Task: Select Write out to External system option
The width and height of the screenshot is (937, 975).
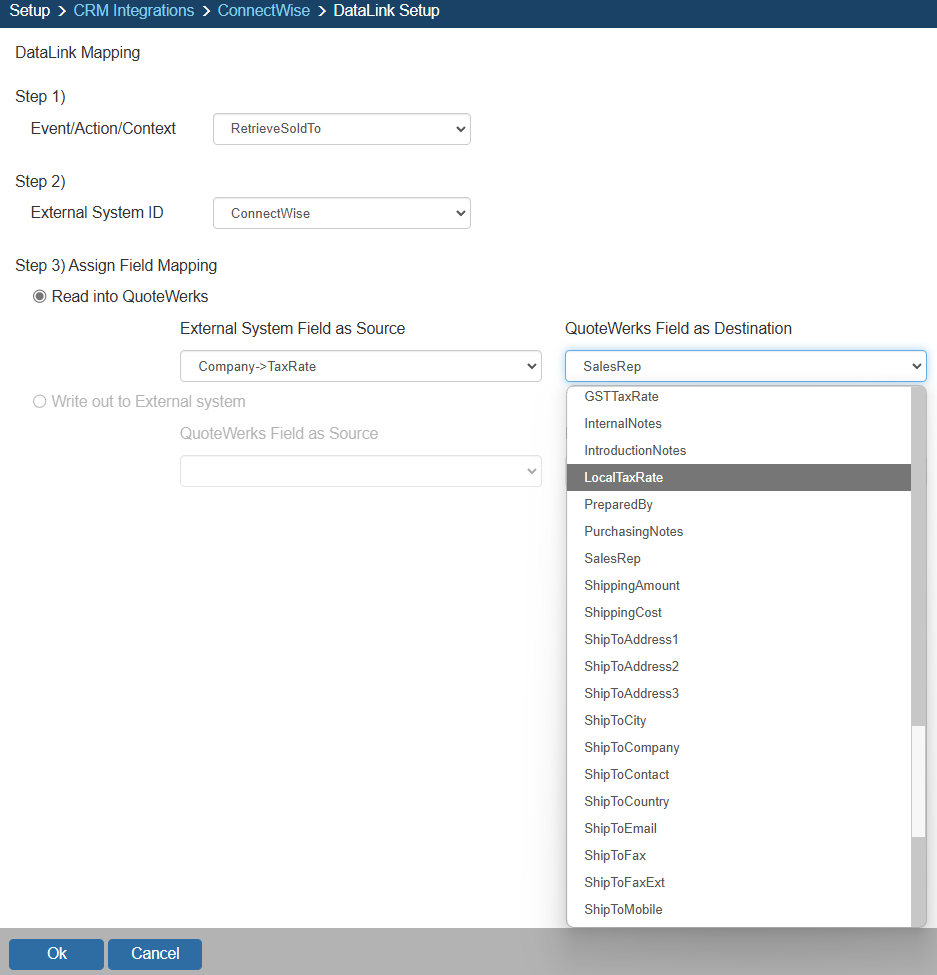Action: [x=40, y=401]
